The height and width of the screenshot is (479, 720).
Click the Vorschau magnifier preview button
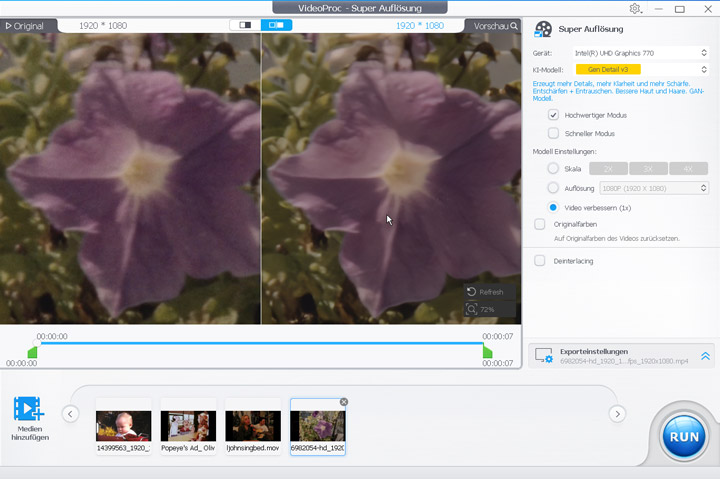pyautogui.click(x=493, y=26)
